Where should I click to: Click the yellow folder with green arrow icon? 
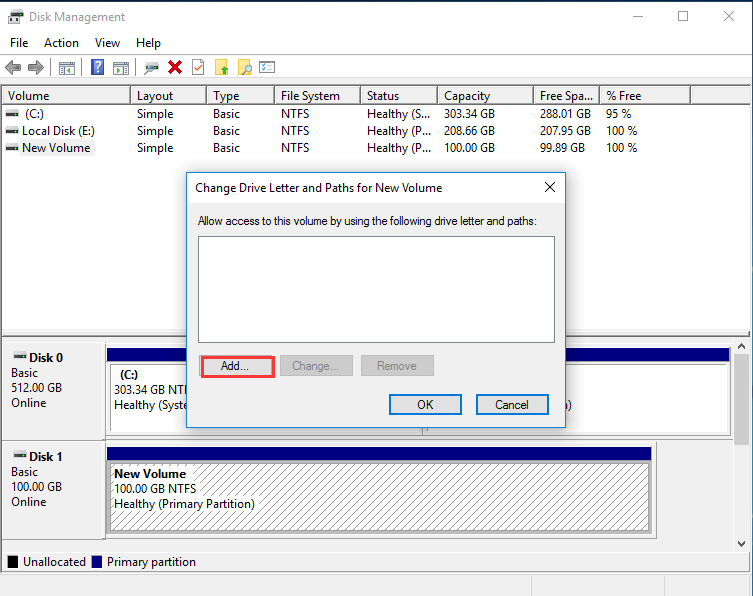tap(221, 67)
